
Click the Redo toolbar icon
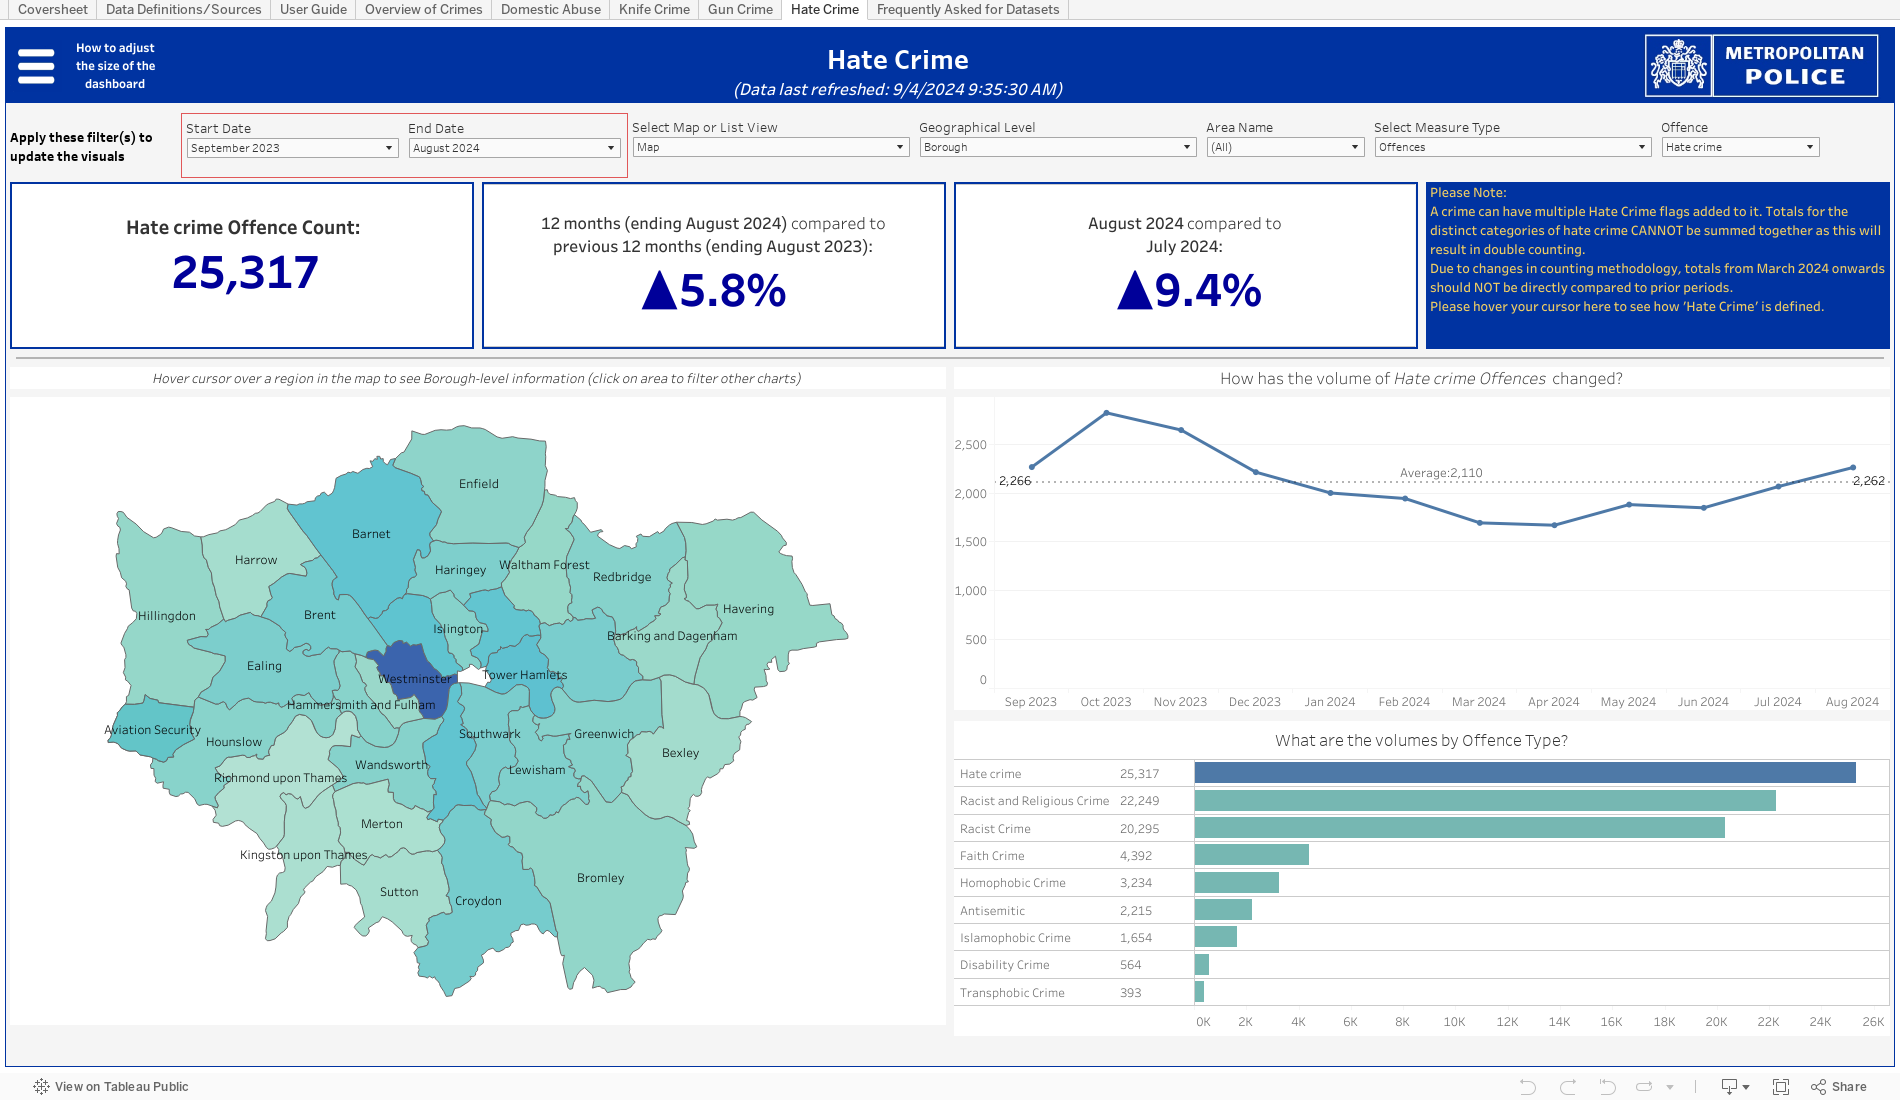click(x=1567, y=1086)
